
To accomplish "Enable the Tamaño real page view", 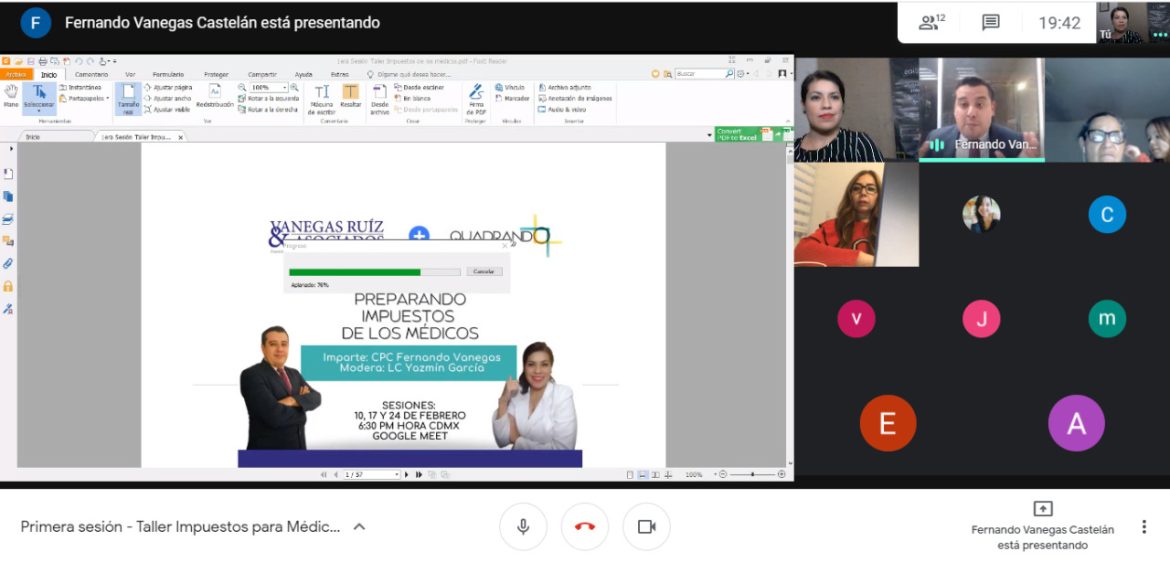I will click(x=128, y=98).
